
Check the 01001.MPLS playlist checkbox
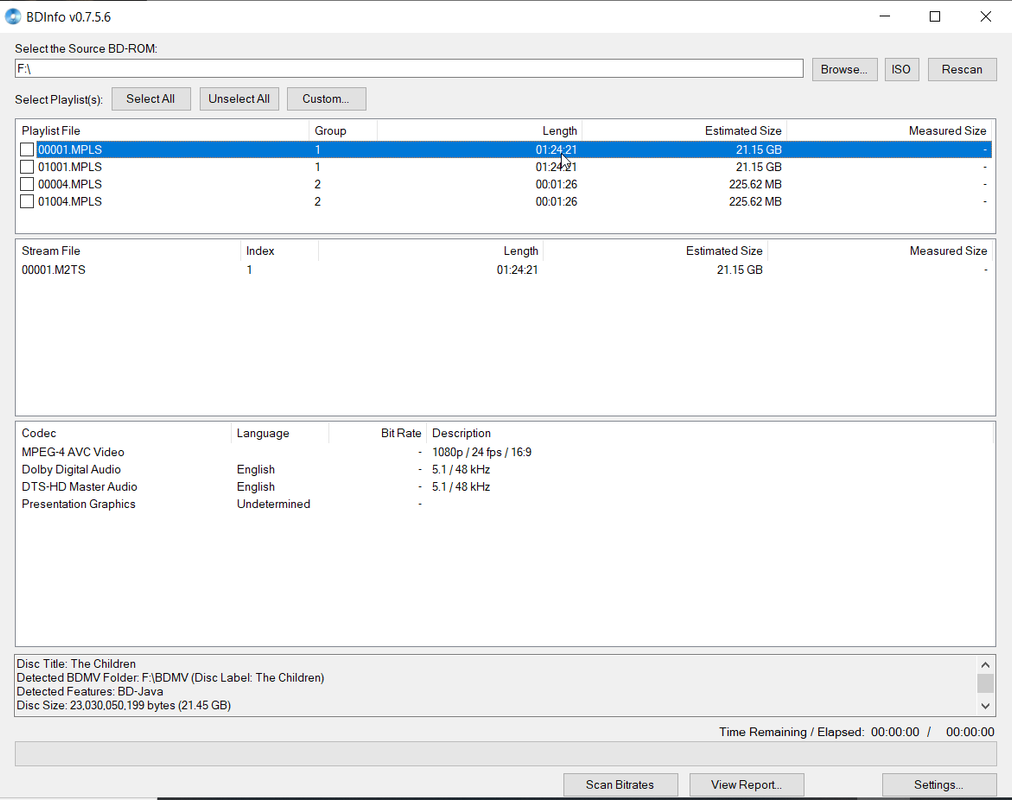pos(27,167)
